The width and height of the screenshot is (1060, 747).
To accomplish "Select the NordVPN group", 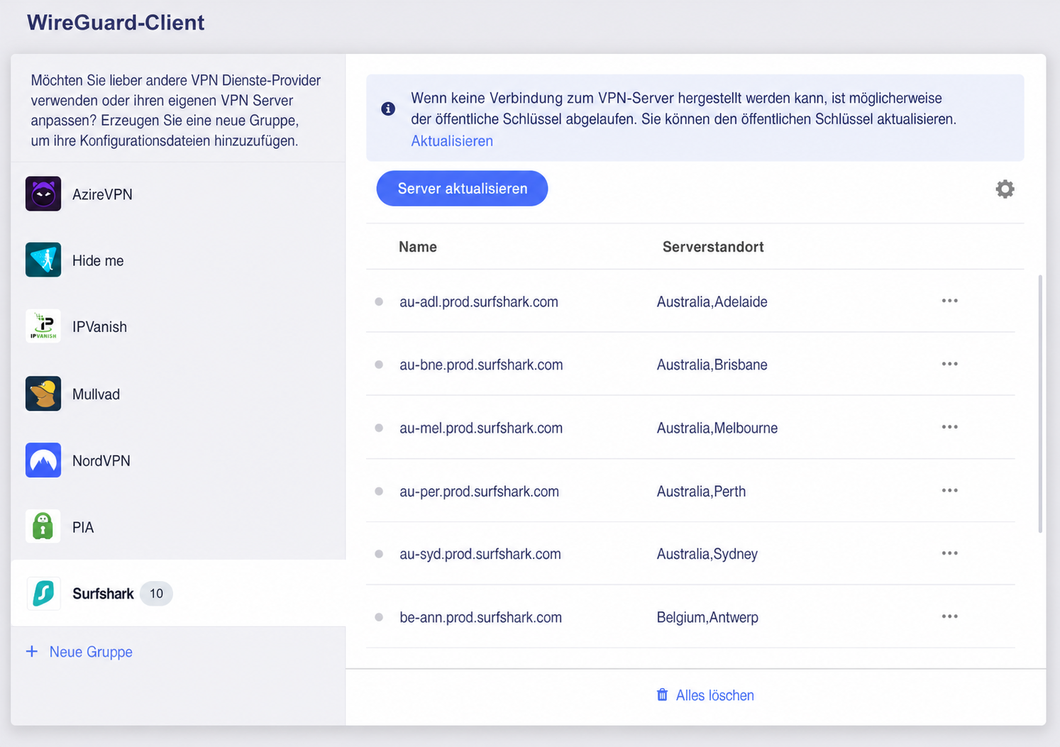I will click(178, 460).
